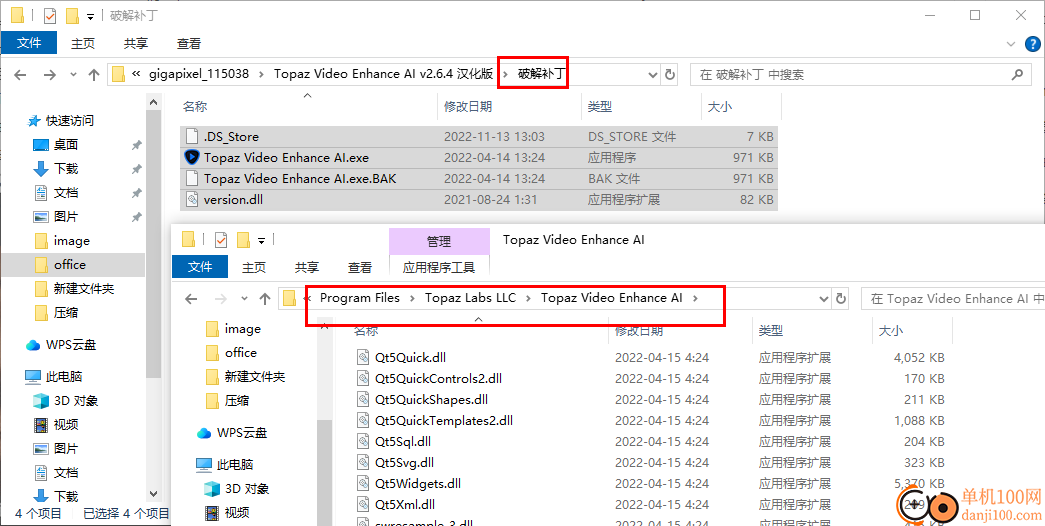1045x526 pixels.
Task: Click the Qt5Quick.dll file icon
Action: [x=363, y=357]
